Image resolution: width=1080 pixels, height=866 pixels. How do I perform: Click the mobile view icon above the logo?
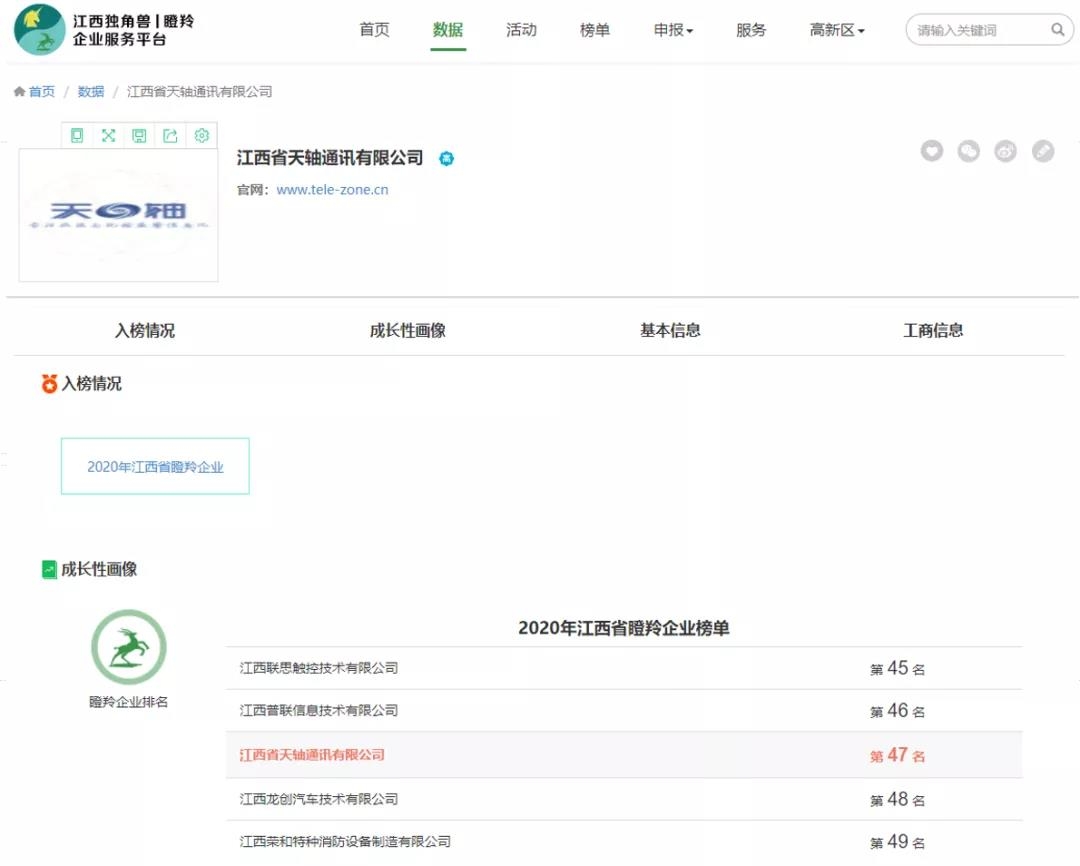77,136
